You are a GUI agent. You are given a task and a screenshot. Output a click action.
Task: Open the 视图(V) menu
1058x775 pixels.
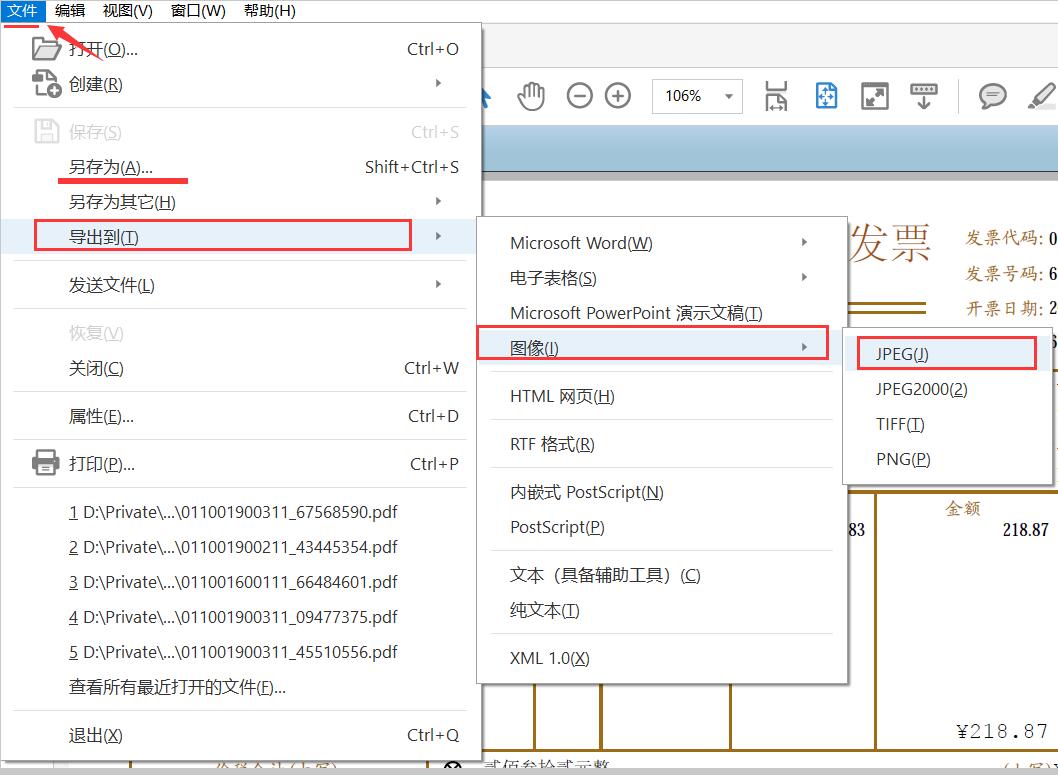[126, 11]
